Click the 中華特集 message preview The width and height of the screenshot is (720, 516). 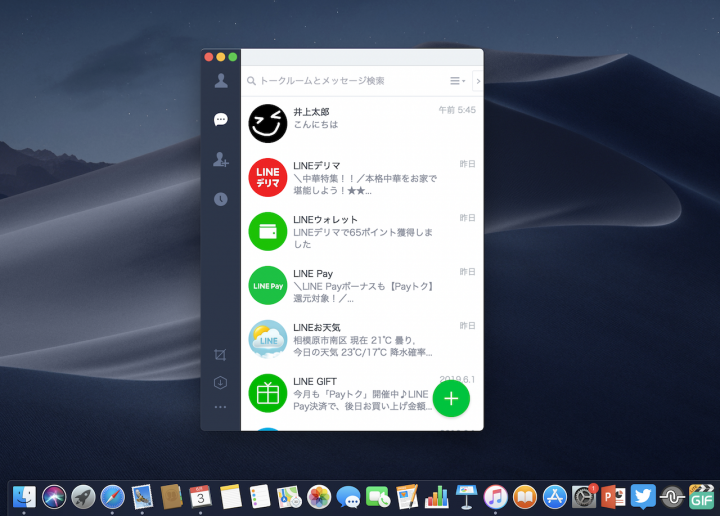[x=366, y=184]
